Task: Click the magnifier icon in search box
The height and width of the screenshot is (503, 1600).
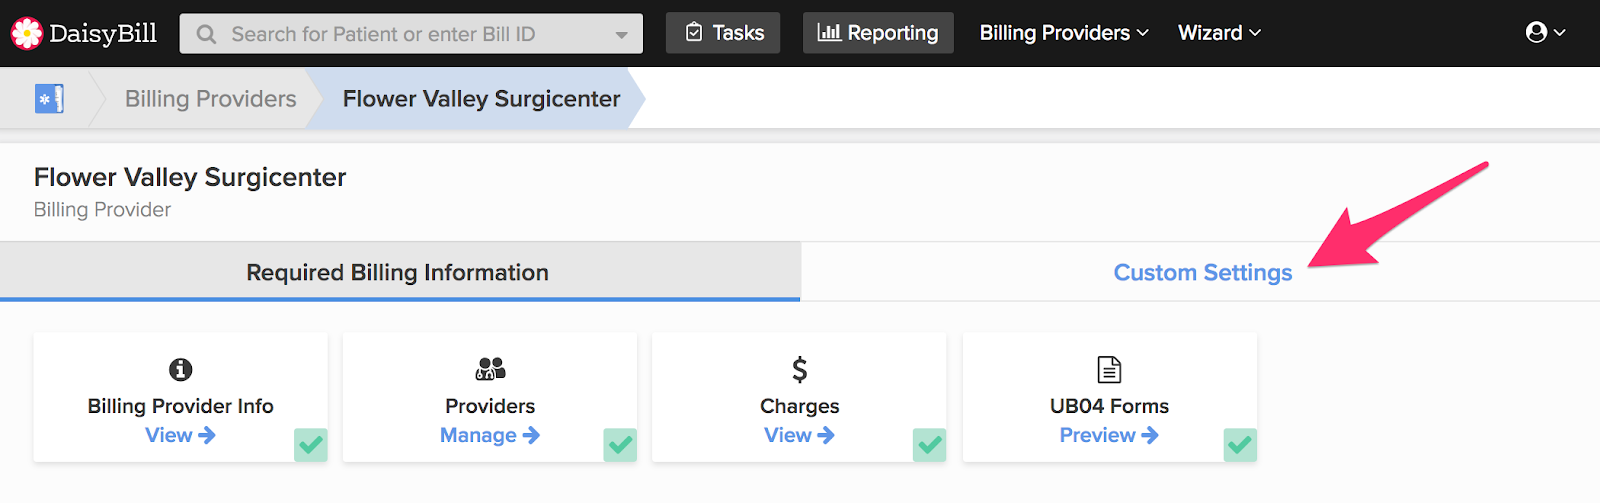Action: 206,34
